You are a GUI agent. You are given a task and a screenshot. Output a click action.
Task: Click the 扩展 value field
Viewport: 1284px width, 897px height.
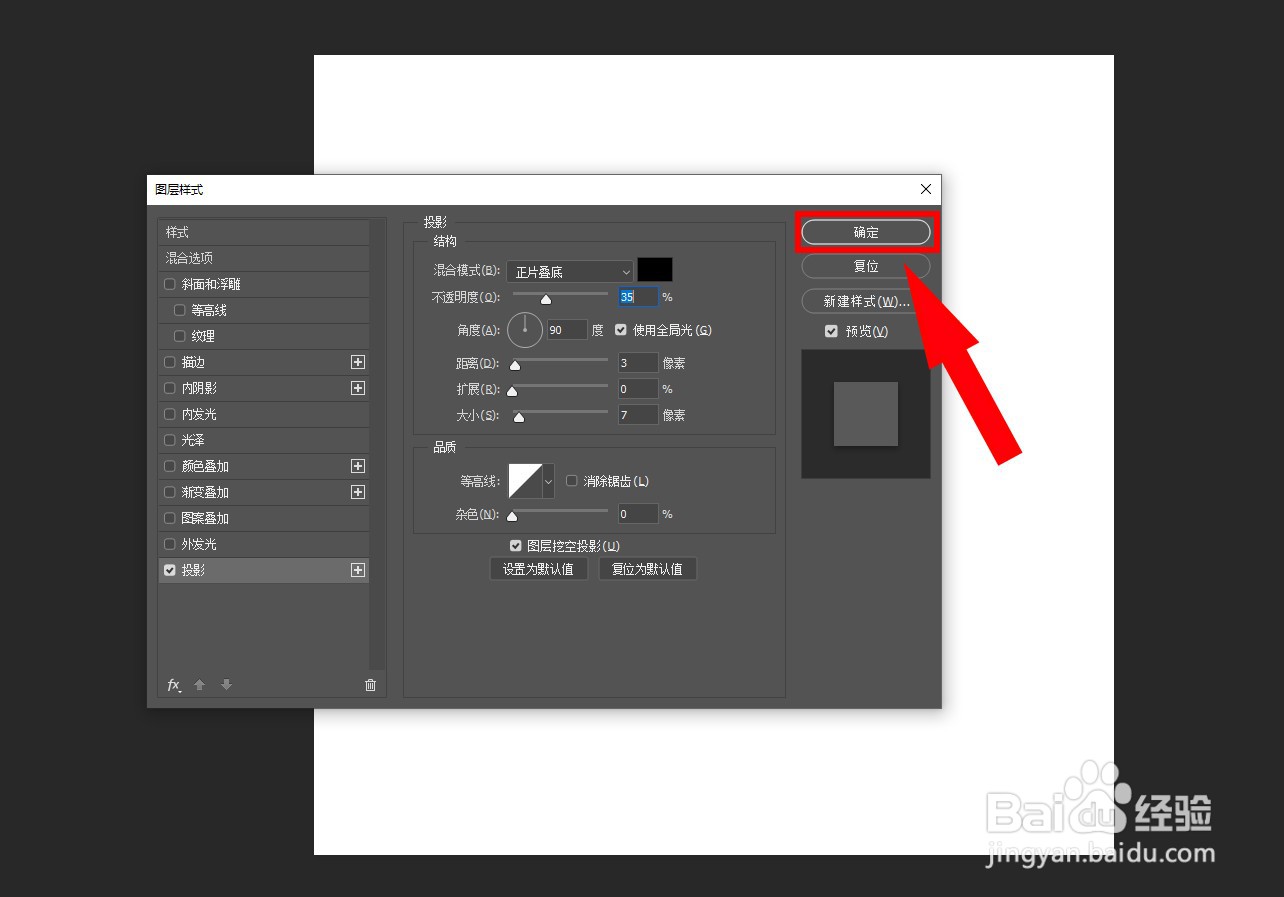(638, 389)
